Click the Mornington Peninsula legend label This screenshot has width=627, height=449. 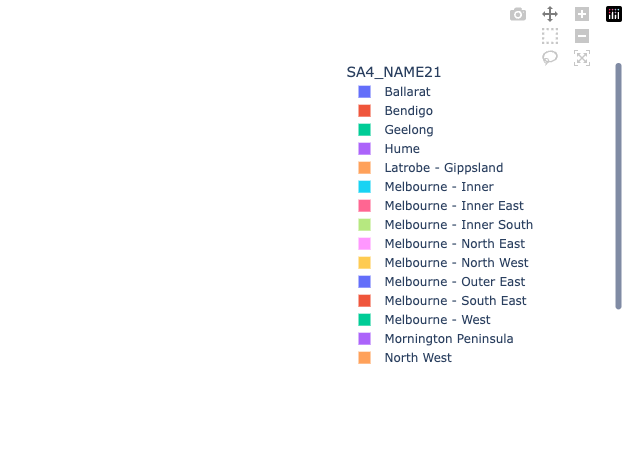(448, 339)
